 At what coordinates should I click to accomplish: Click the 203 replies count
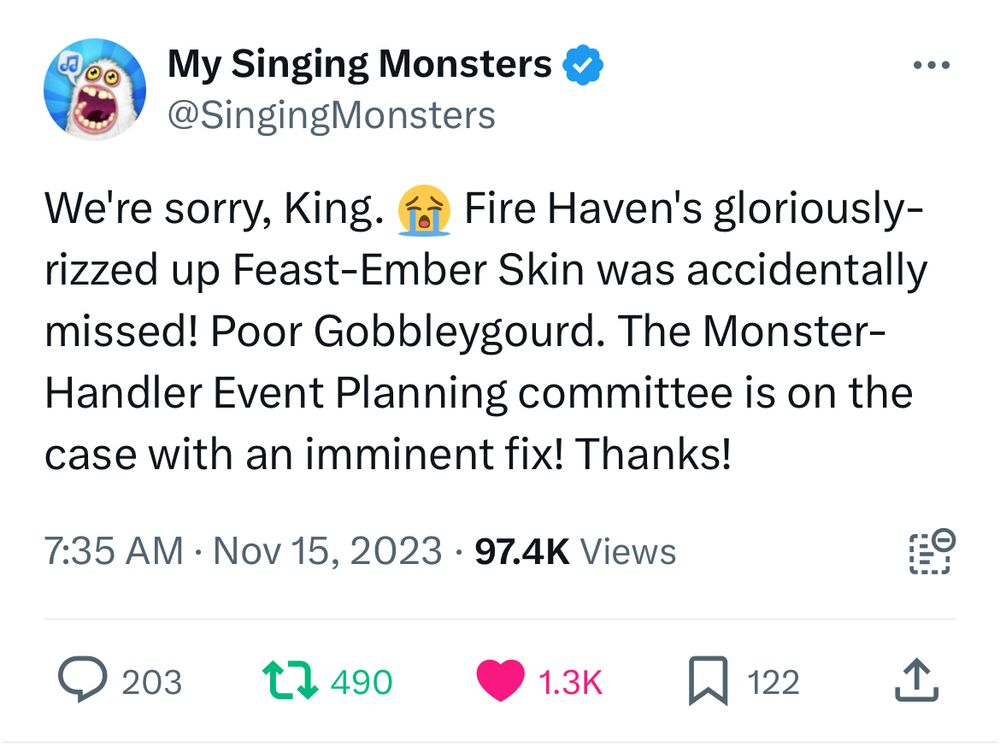[x=152, y=682]
